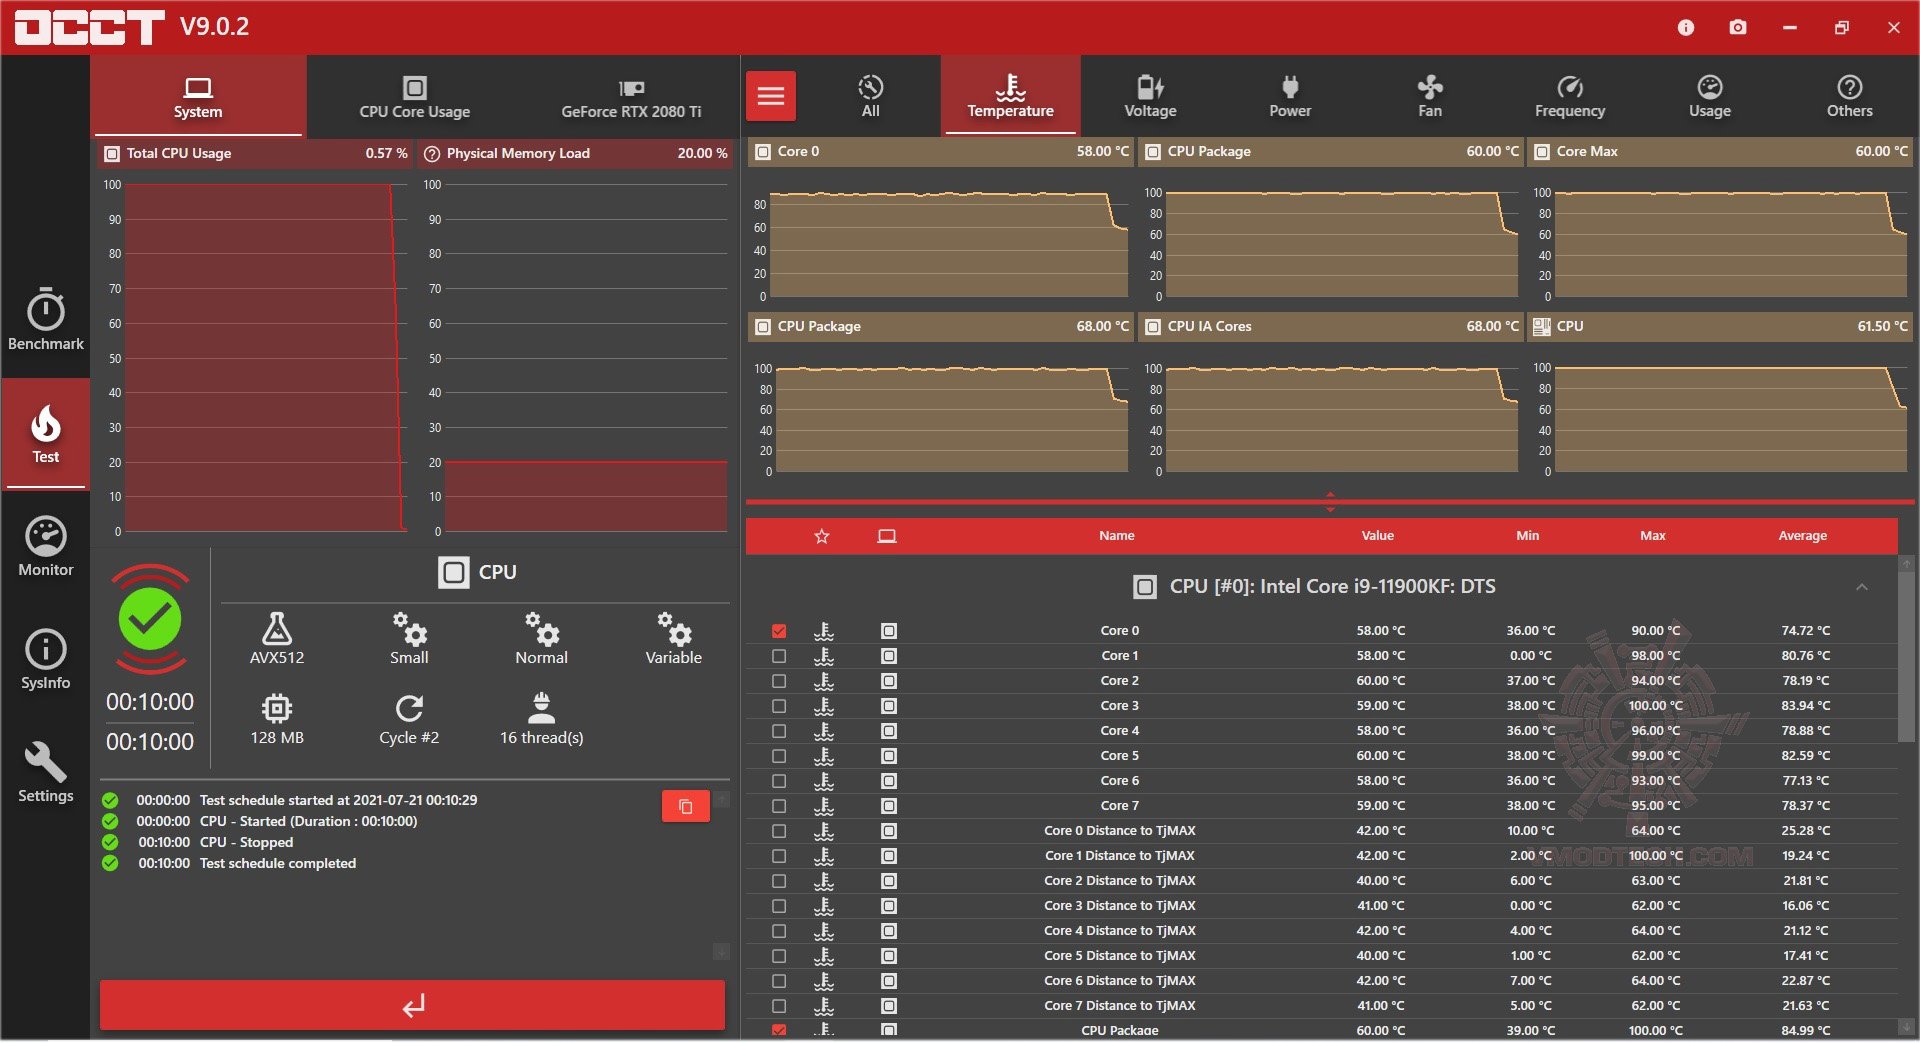Select AVX512 instruction set option
1920x1043 pixels.
[277, 639]
